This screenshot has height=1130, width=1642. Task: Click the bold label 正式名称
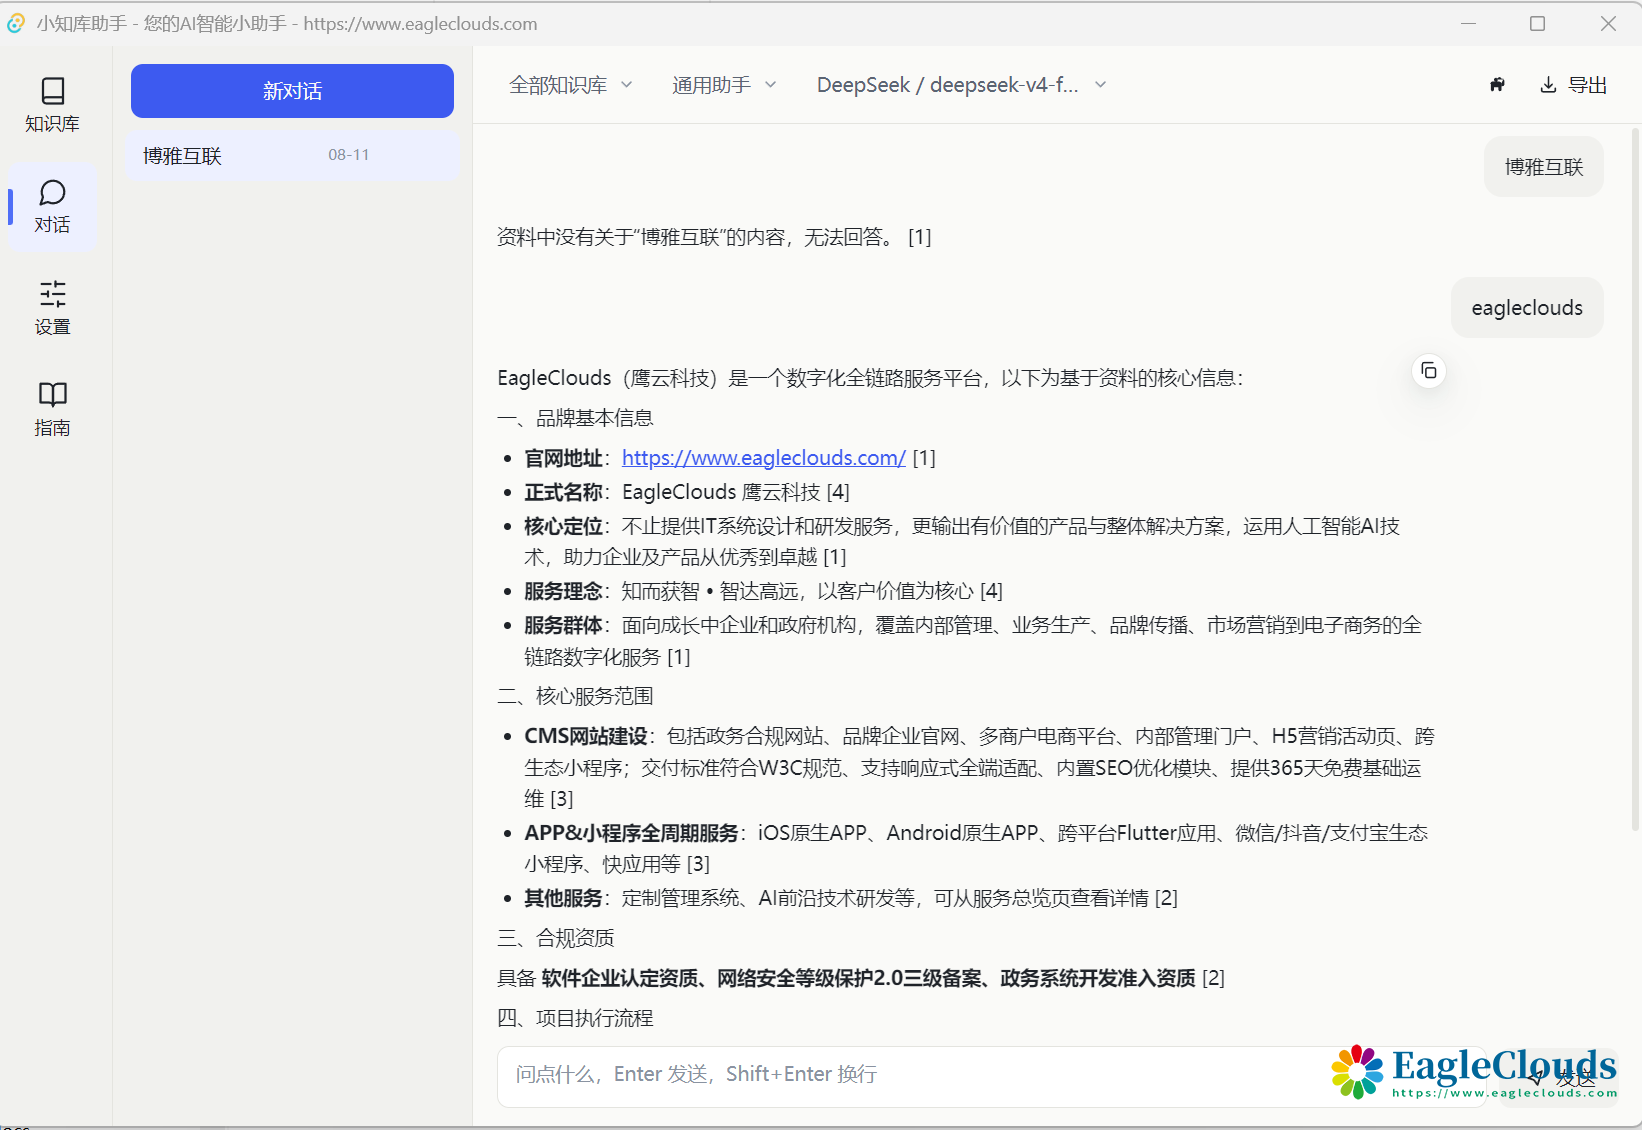[563, 492]
